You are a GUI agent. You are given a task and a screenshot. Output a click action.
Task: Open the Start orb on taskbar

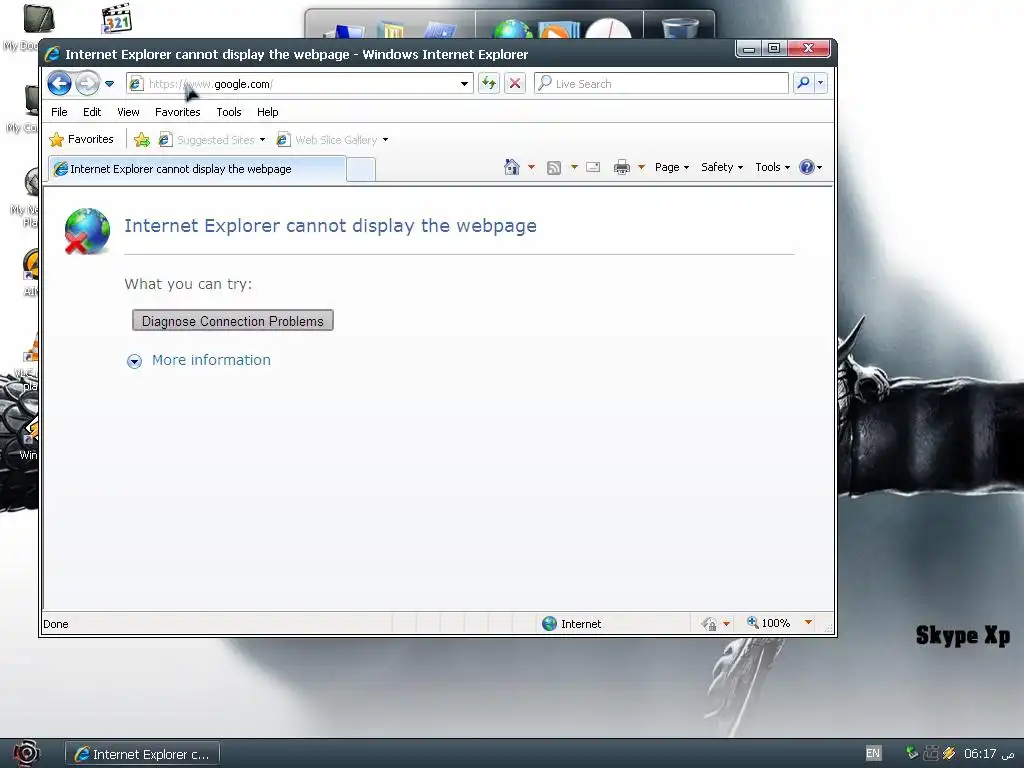26,754
